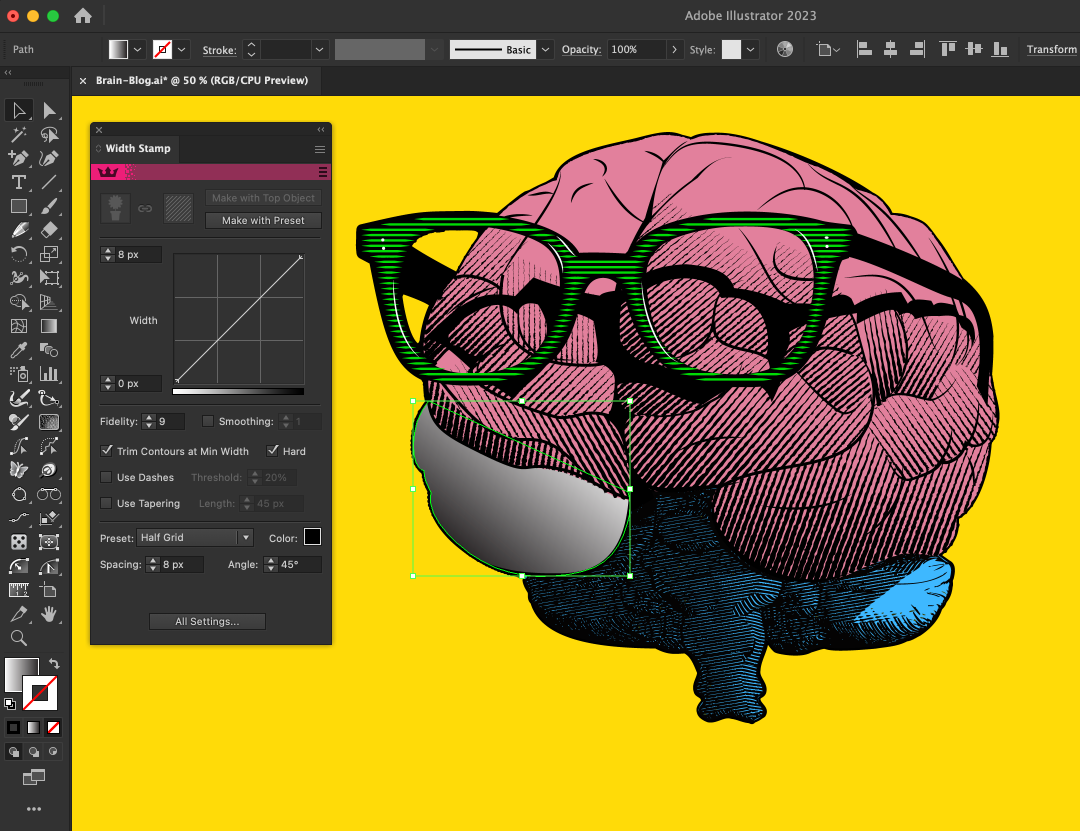
Task: Open Width Stamp panel hamburger menu
Action: [320, 149]
